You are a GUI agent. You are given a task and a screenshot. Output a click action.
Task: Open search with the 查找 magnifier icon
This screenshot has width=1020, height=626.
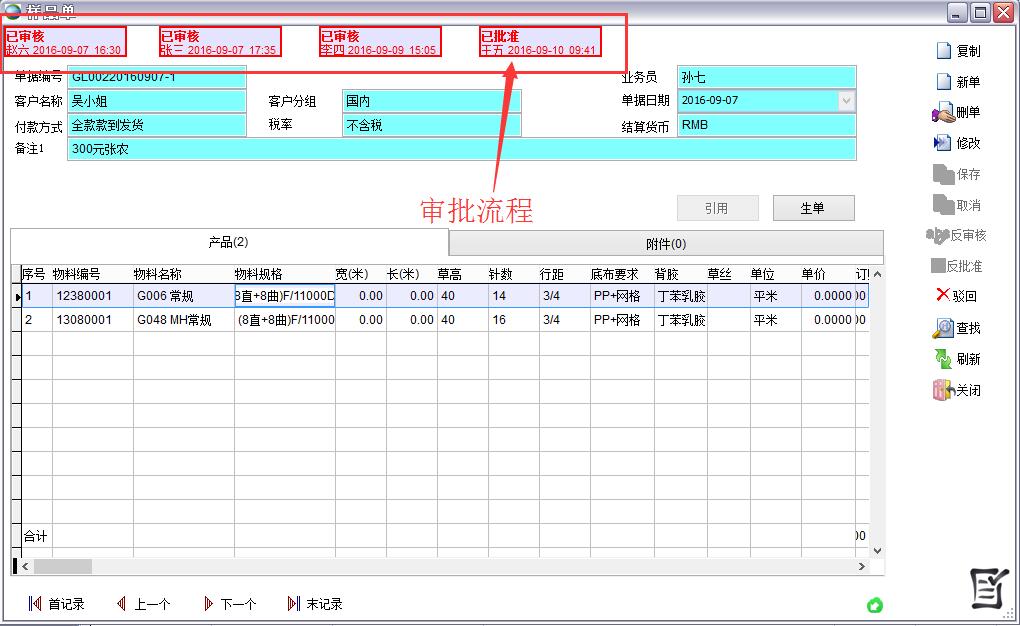click(x=958, y=329)
